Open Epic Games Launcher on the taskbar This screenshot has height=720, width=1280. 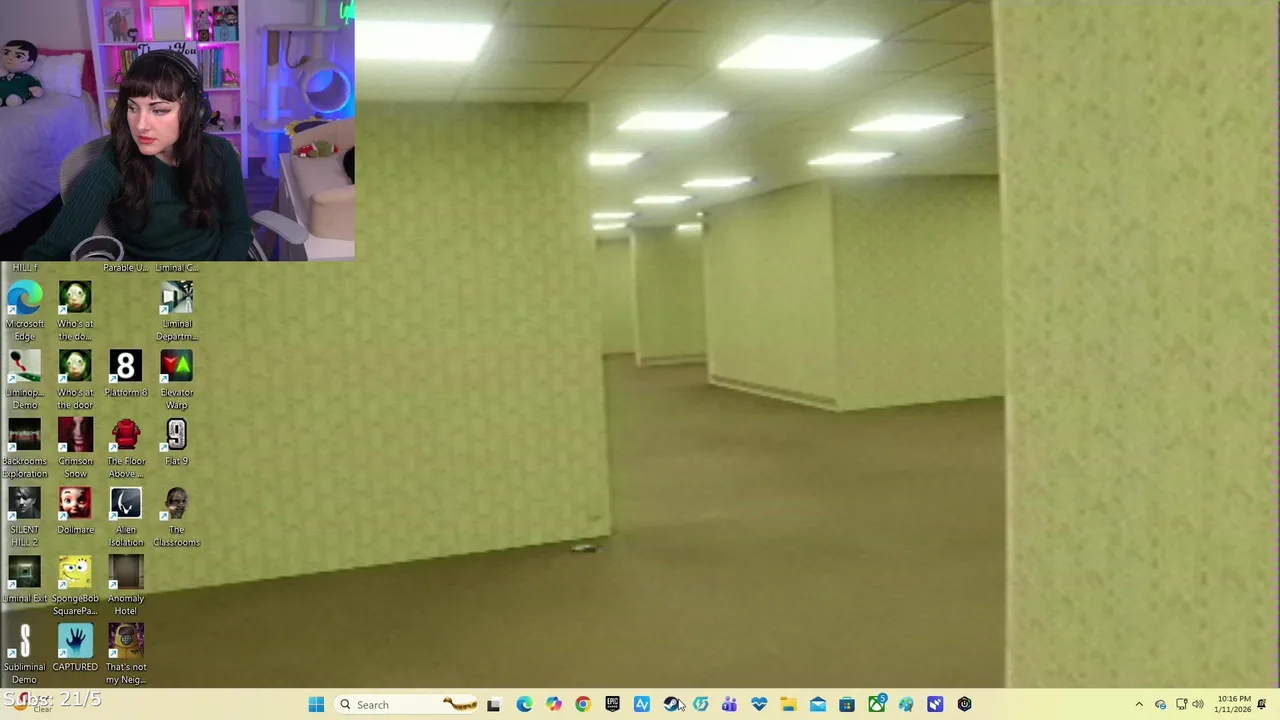pyautogui.click(x=612, y=705)
